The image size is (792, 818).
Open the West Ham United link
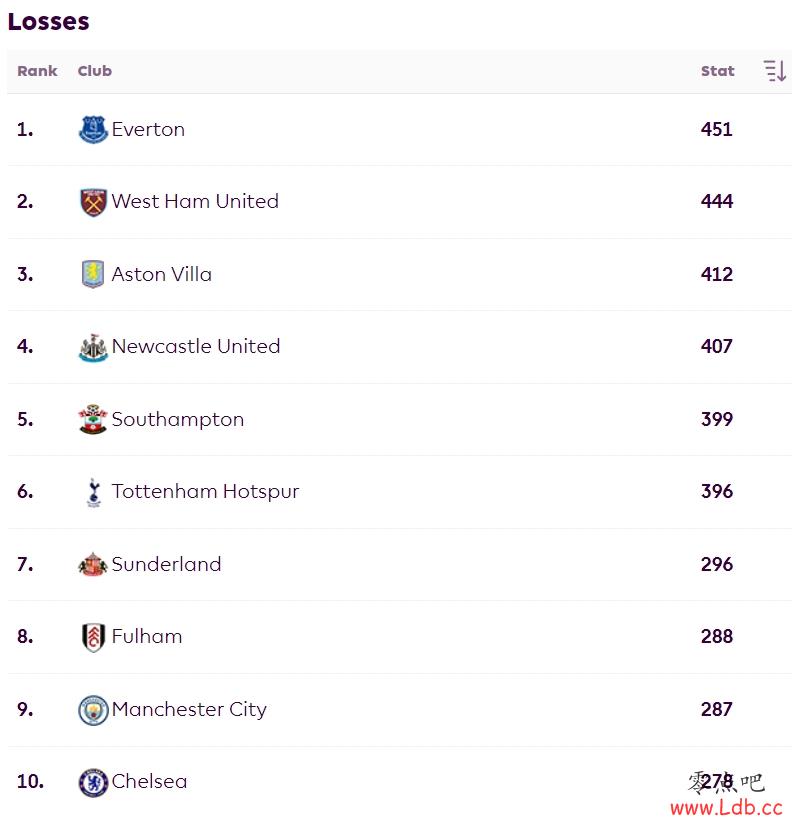point(195,201)
